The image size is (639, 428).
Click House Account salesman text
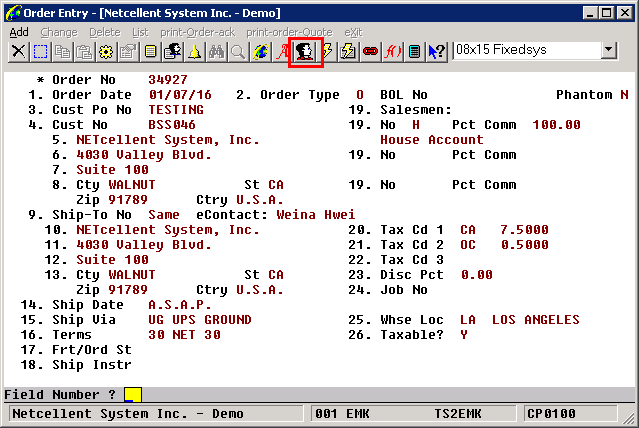[x=432, y=140]
